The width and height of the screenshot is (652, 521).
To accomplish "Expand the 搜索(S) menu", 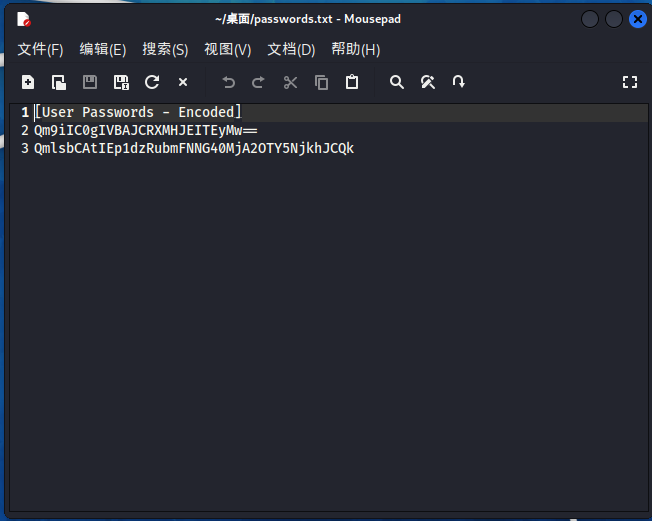I will pyautogui.click(x=165, y=49).
